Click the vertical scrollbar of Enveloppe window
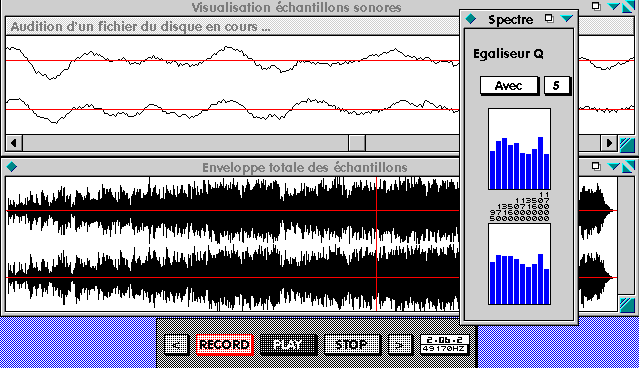The width and height of the screenshot is (639, 368). [626, 236]
